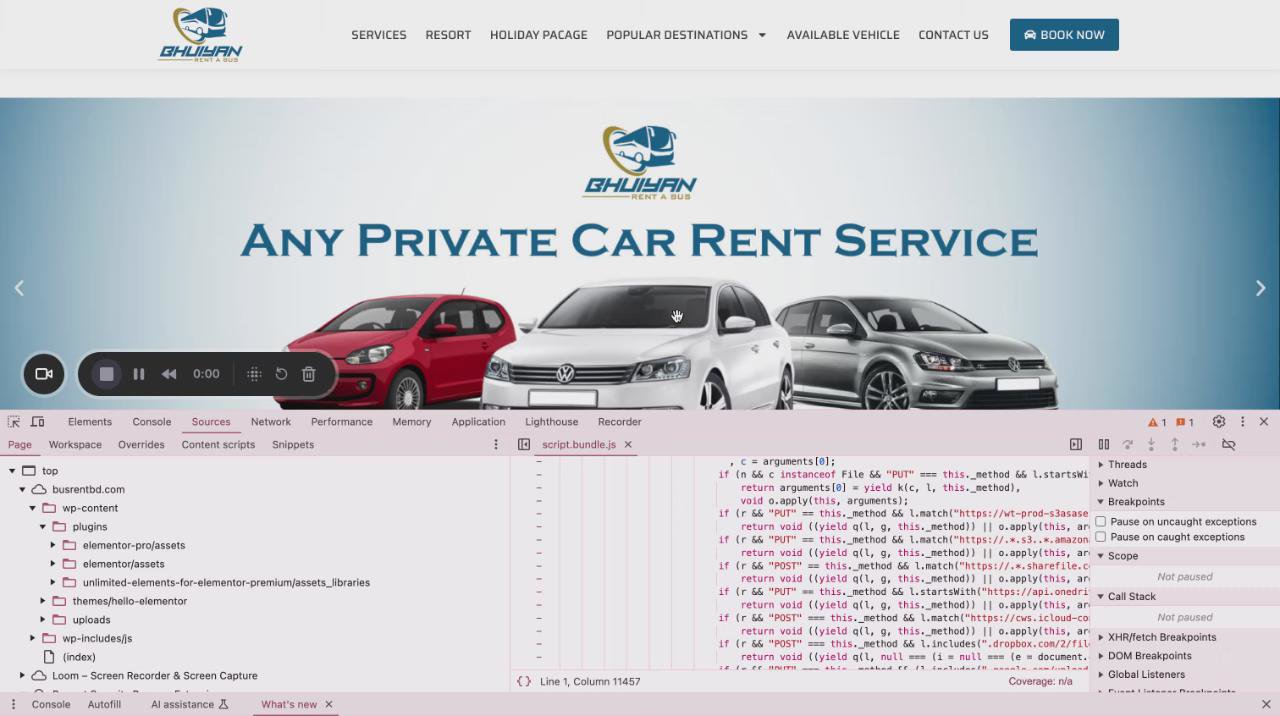This screenshot has width=1280, height=716.
Task: Expand the uploads folder
Action: [43, 620]
